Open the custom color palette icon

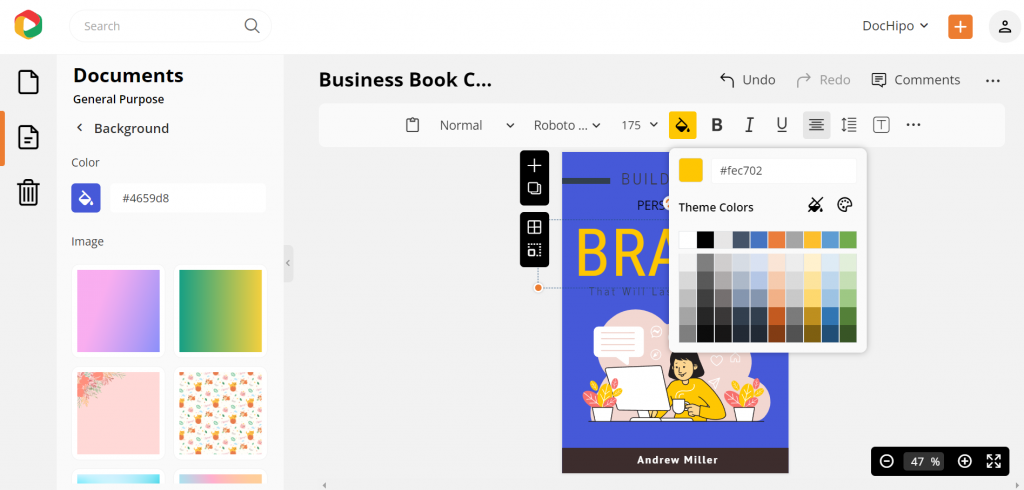pos(844,205)
